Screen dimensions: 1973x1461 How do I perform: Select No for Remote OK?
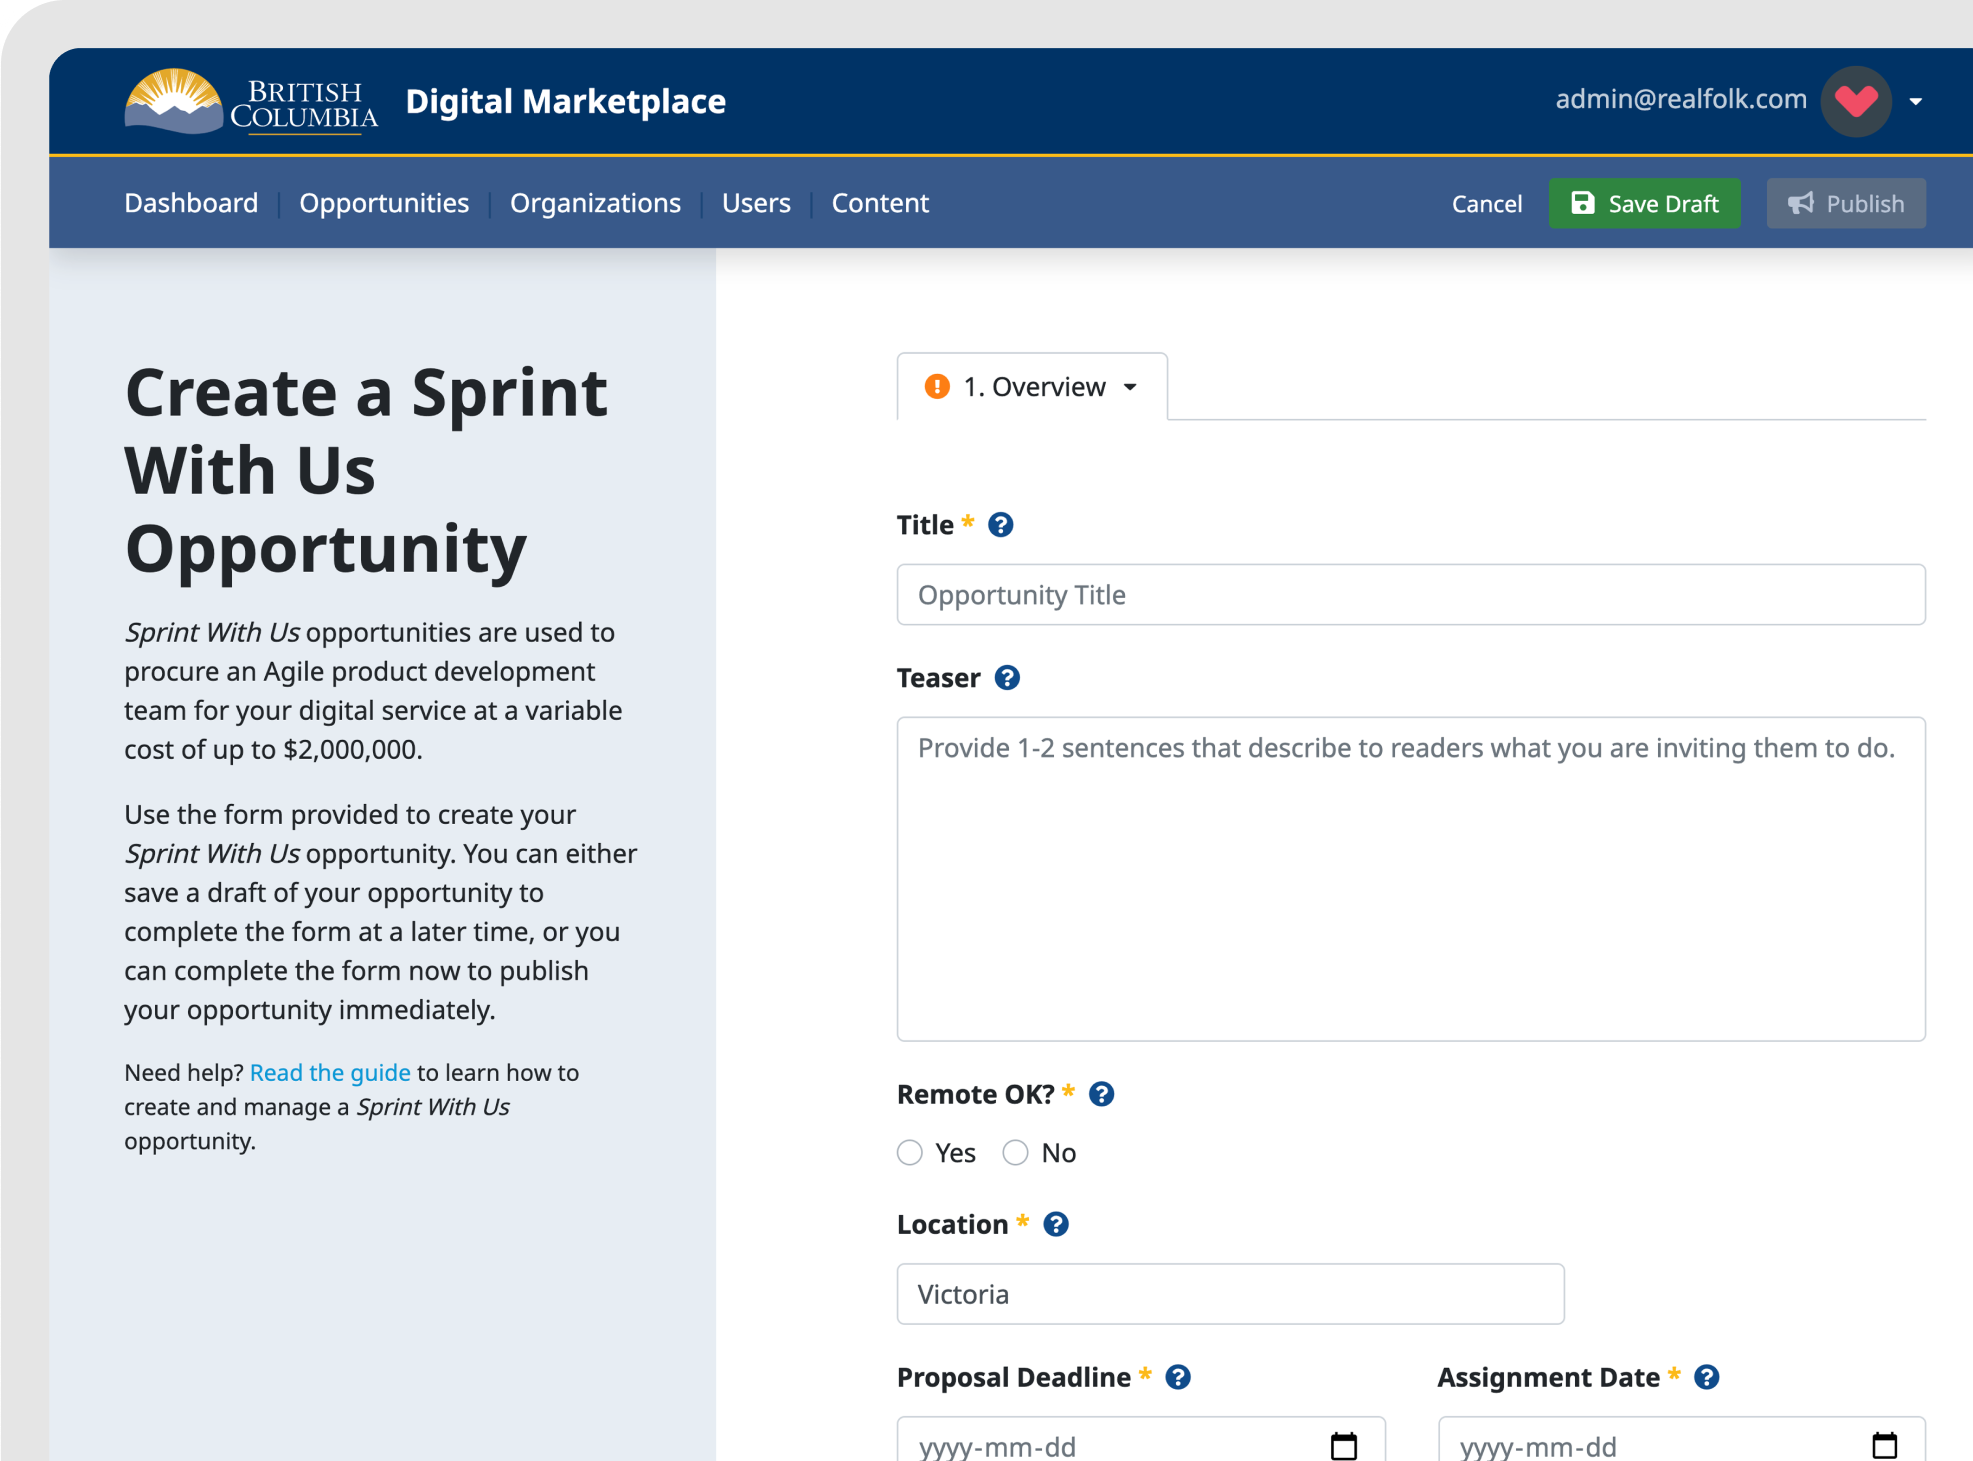pos(1015,1152)
